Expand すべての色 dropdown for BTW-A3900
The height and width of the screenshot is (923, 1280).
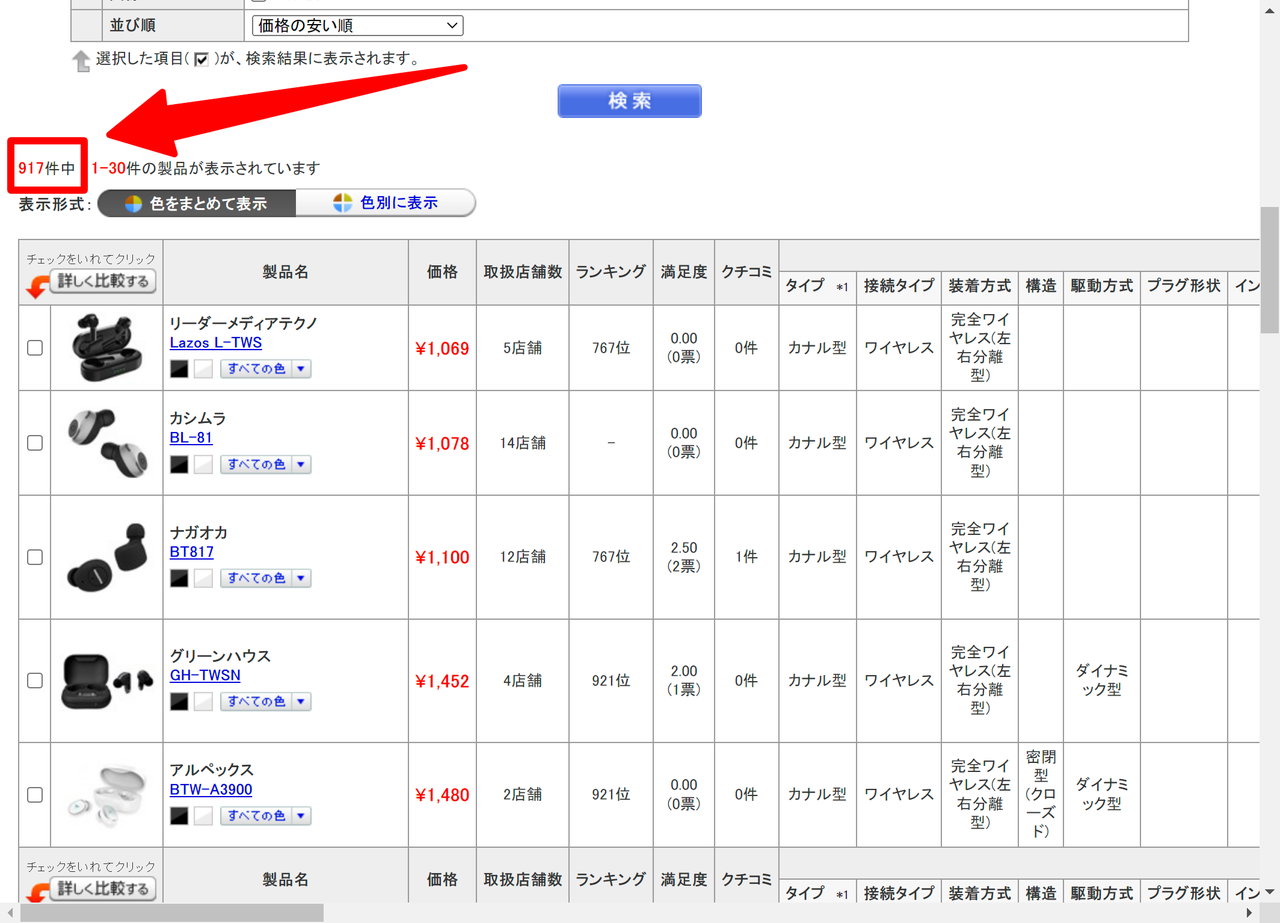(265, 816)
